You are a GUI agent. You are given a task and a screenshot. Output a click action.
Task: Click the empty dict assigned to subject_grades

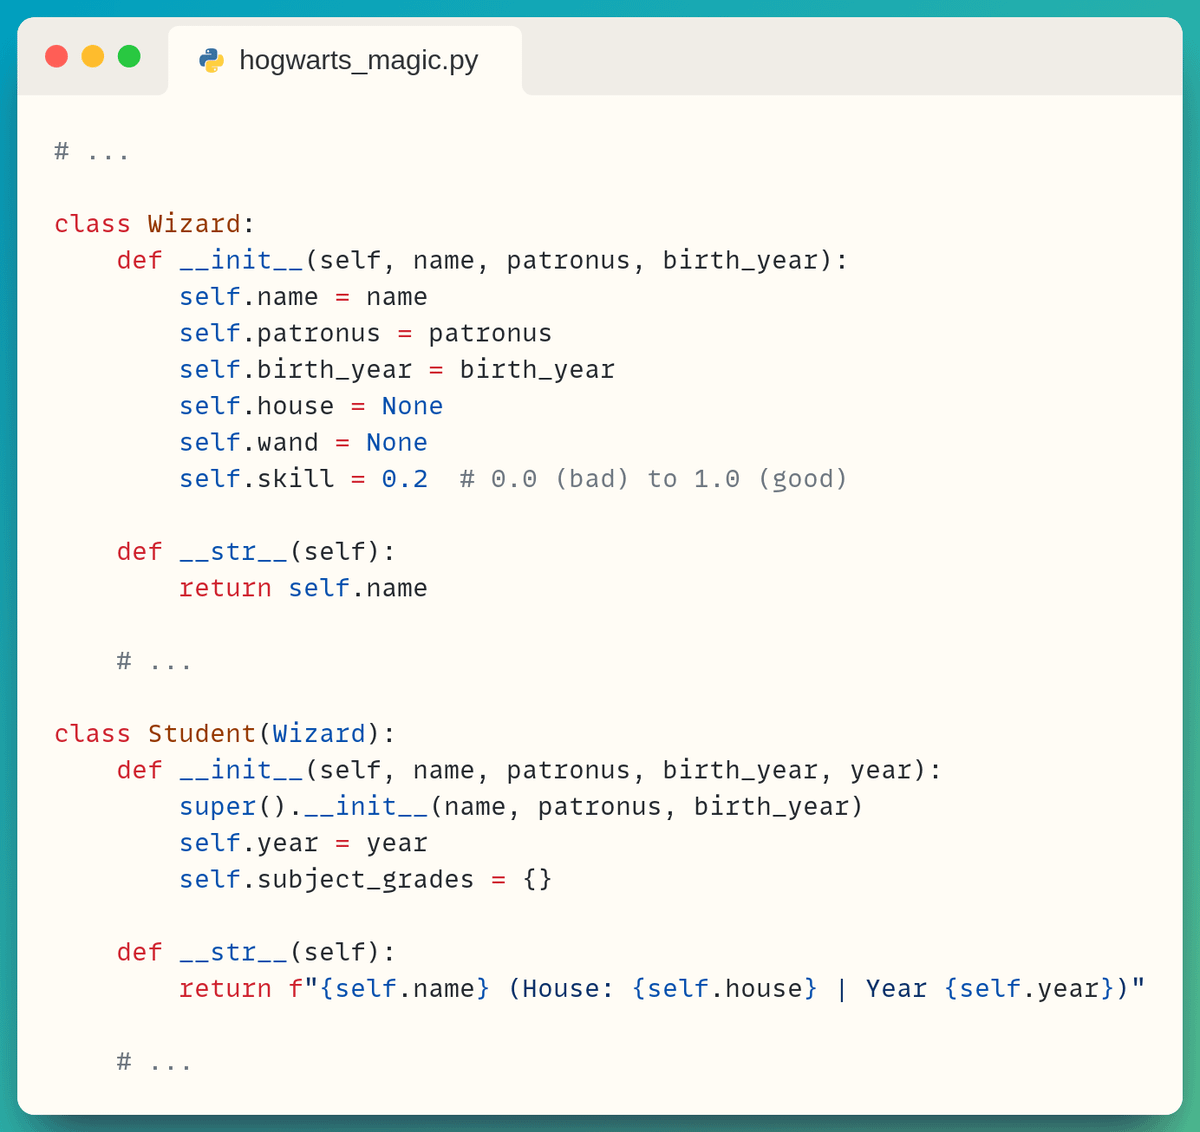537,880
